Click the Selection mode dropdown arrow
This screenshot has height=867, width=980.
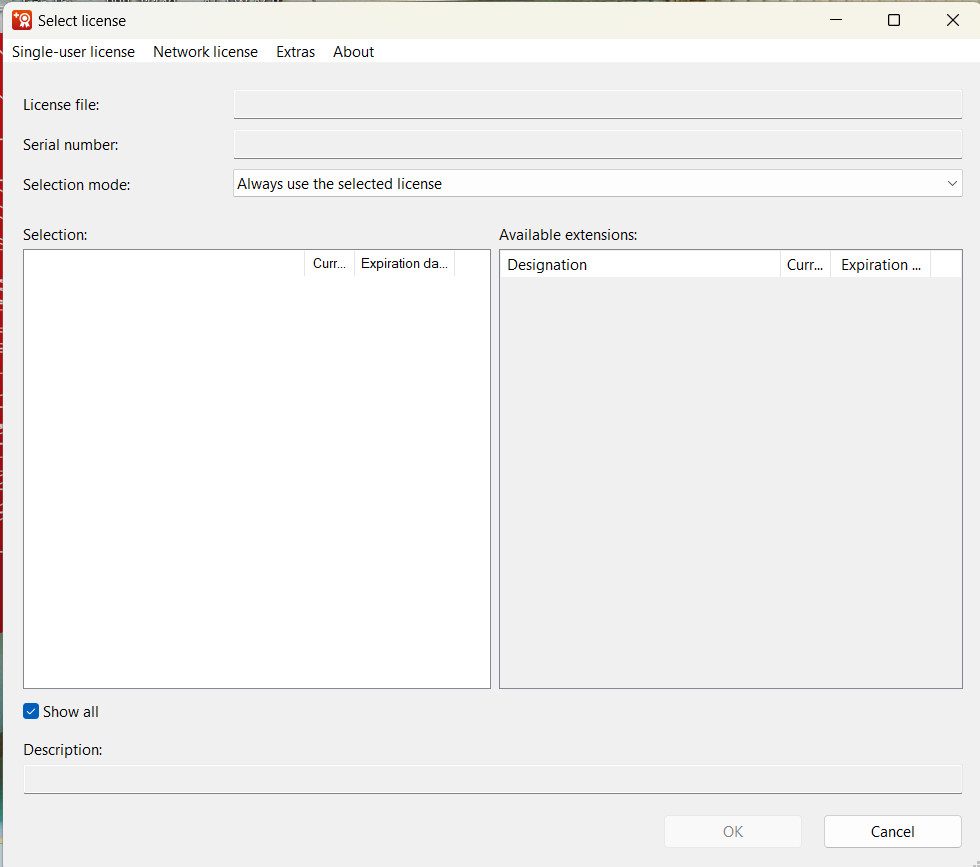[x=951, y=184]
